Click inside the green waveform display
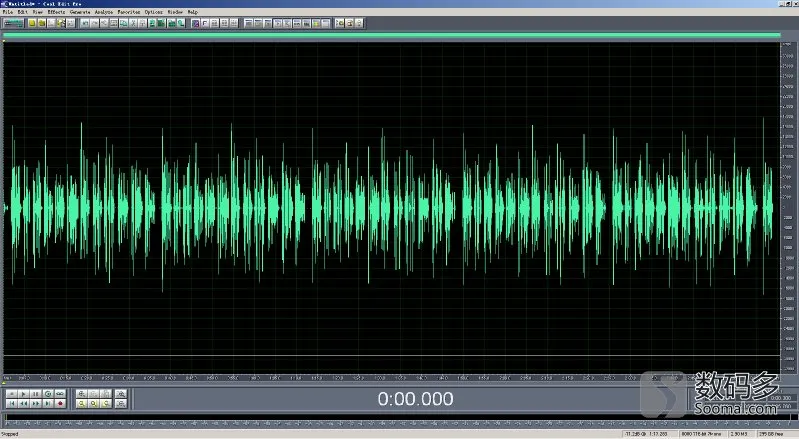Screen dimensions: 799x439 tap(391, 208)
